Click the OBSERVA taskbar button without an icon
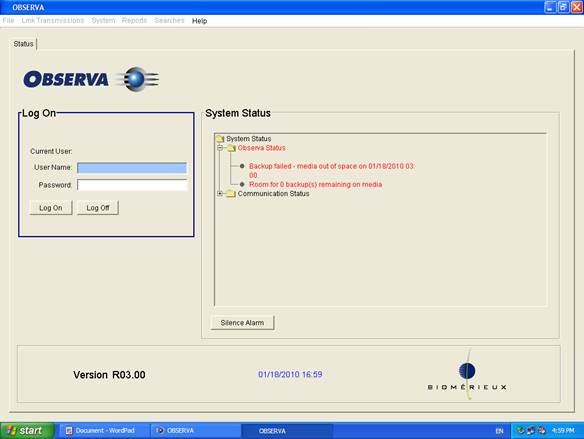 click(x=287, y=431)
